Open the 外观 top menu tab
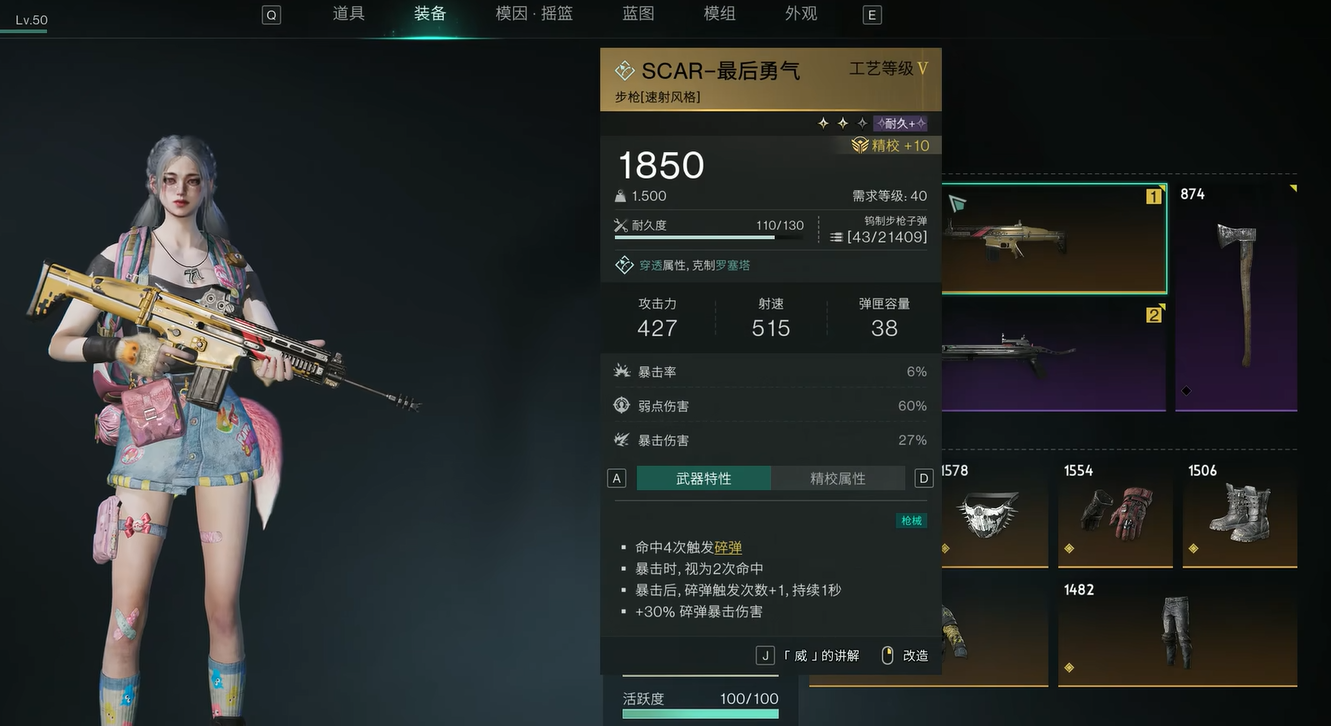 tap(801, 14)
